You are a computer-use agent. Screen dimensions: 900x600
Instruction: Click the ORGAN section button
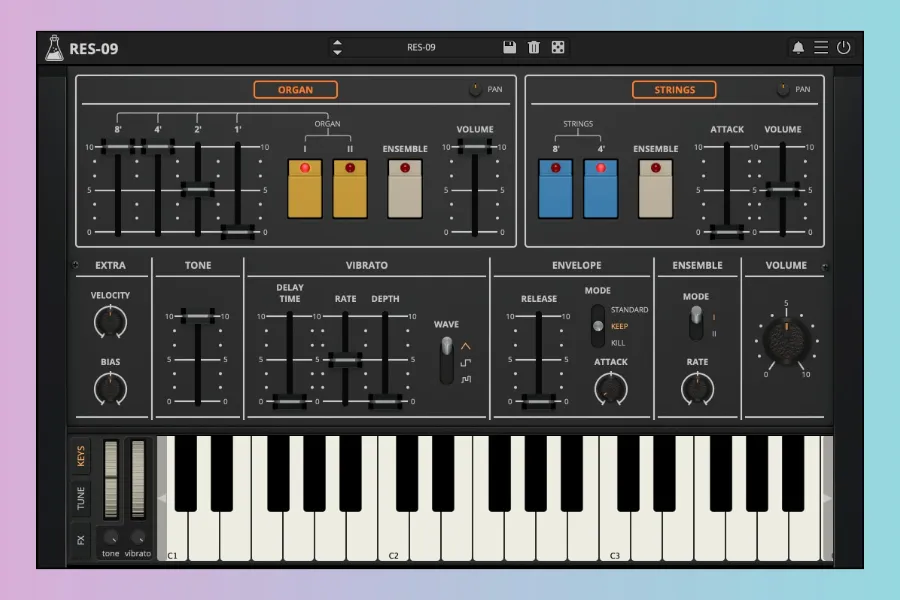[x=295, y=90]
